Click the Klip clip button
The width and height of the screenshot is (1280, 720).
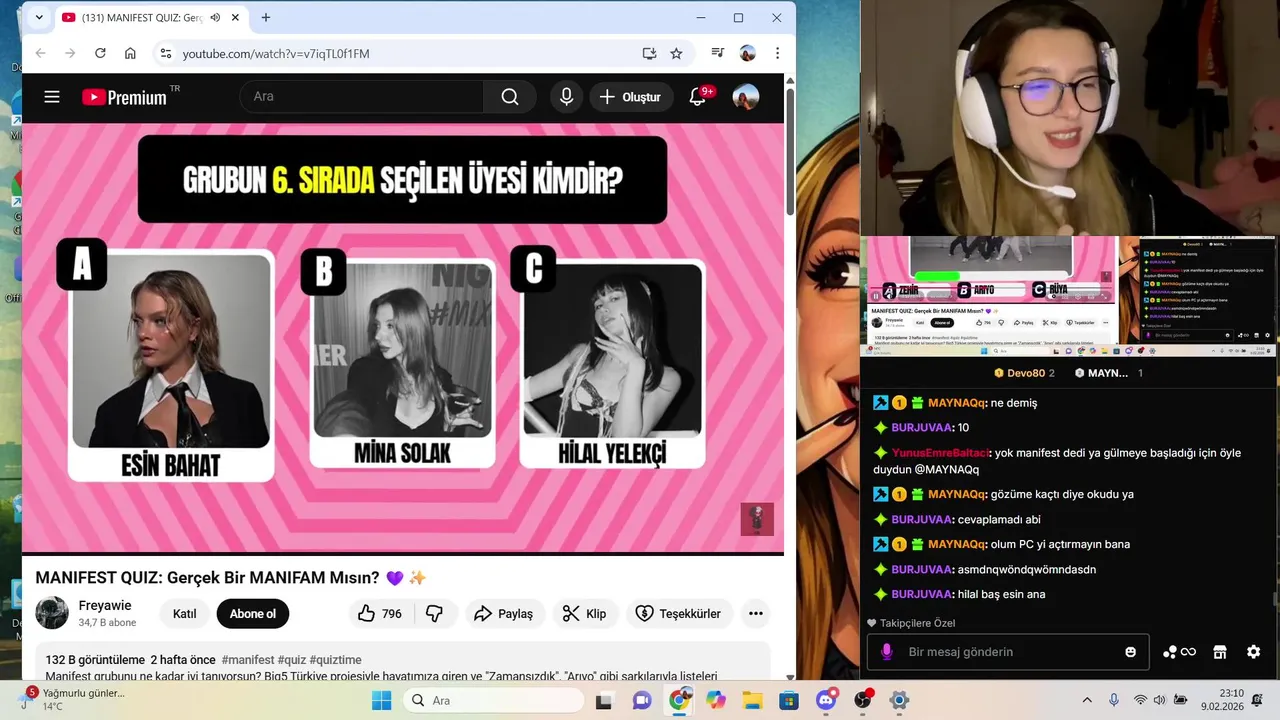(585, 613)
